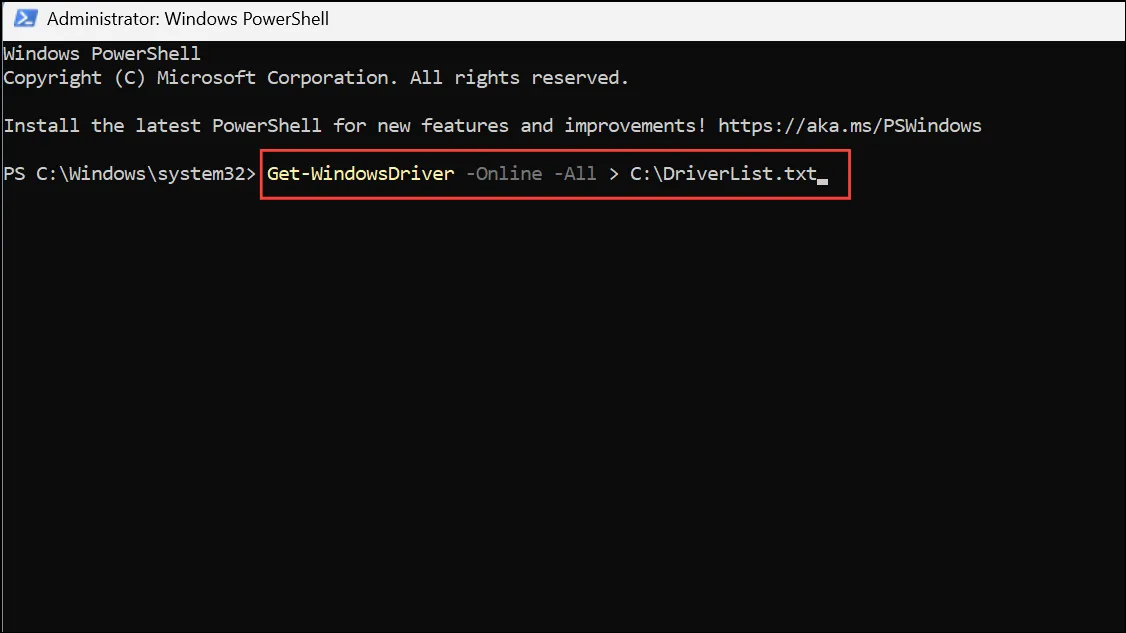Click the 'All rights reserved.' text
Viewport: 1126px width, 633px height.
pyautogui.click(x=519, y=78)
